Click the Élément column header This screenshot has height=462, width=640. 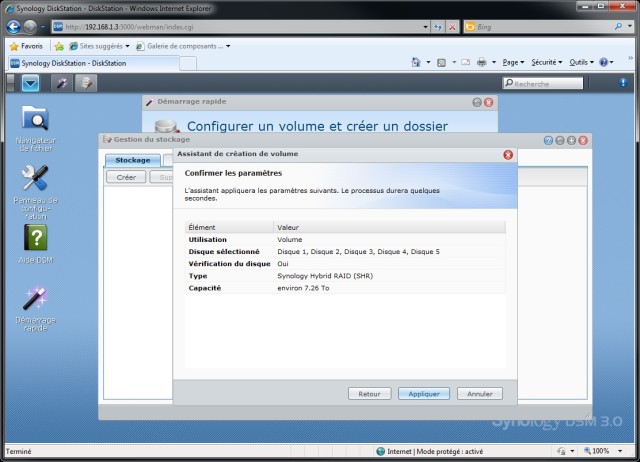tap(229, 227)
